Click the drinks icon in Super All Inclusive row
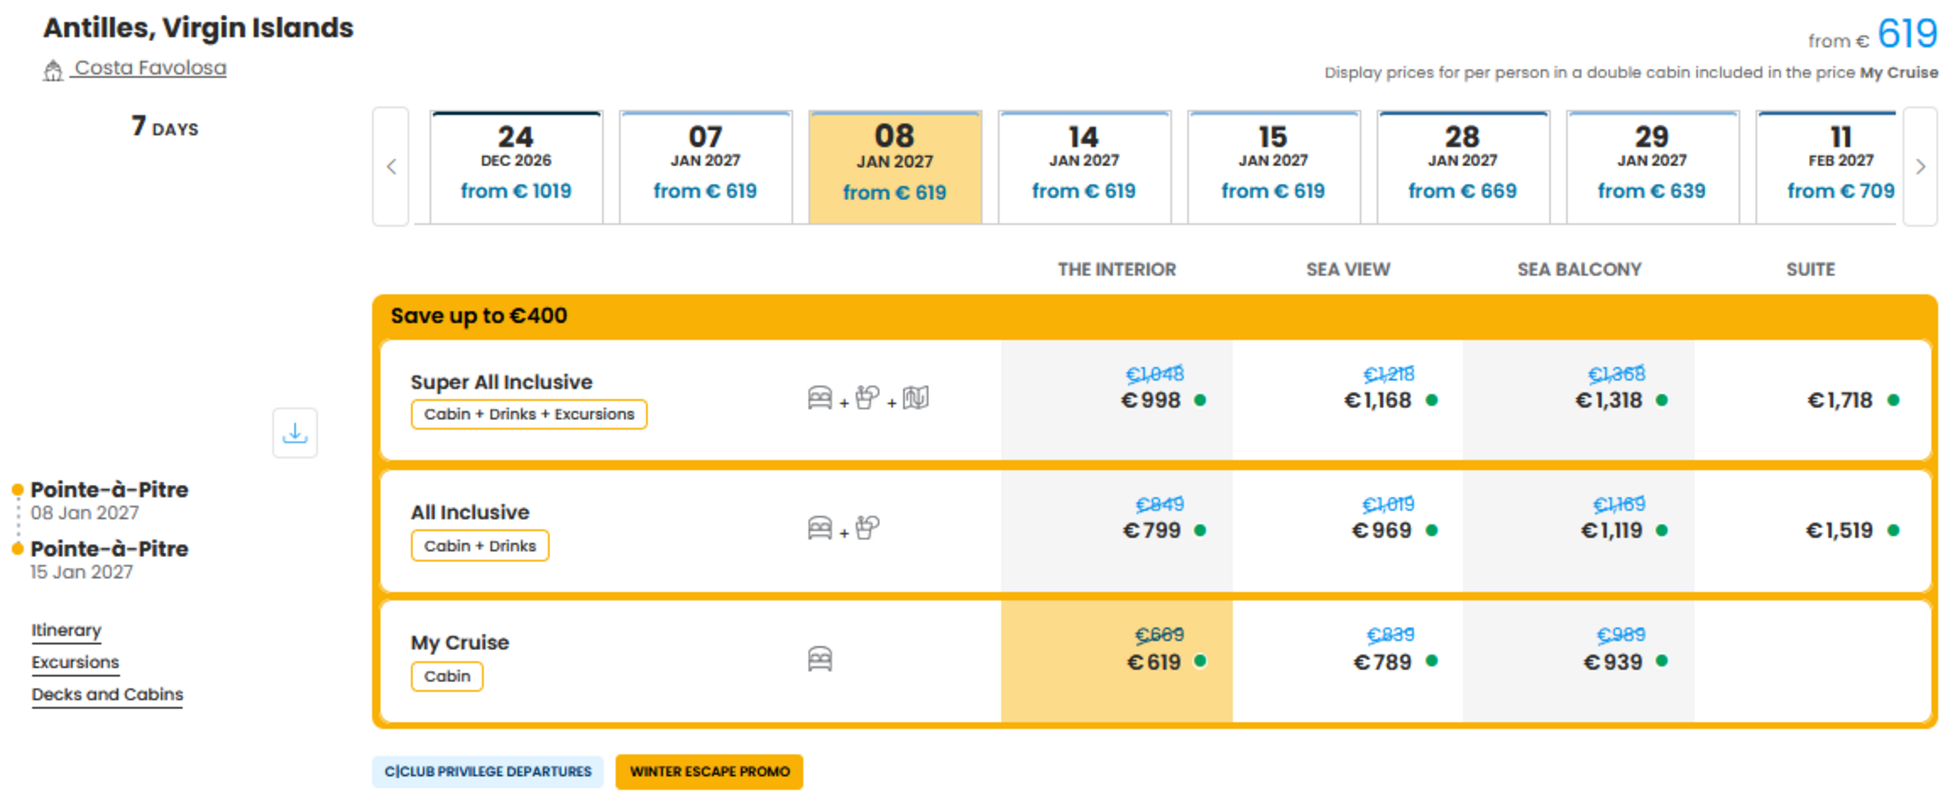Viewport: 1950px width, 800px height. click(x=868, y=398)
